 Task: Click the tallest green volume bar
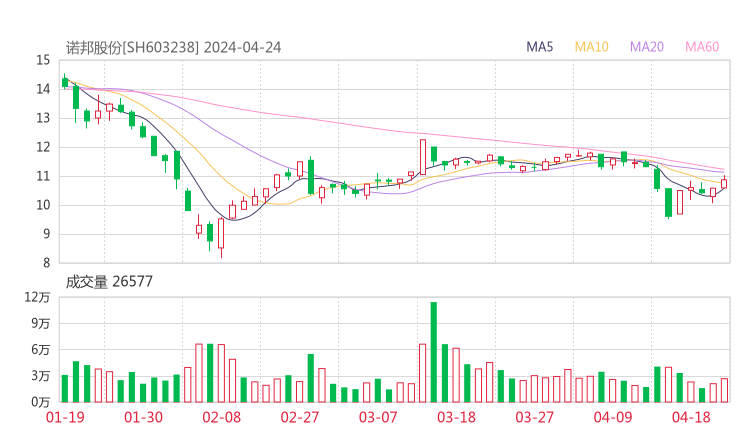pyautogui.click(x=434, y=352)
